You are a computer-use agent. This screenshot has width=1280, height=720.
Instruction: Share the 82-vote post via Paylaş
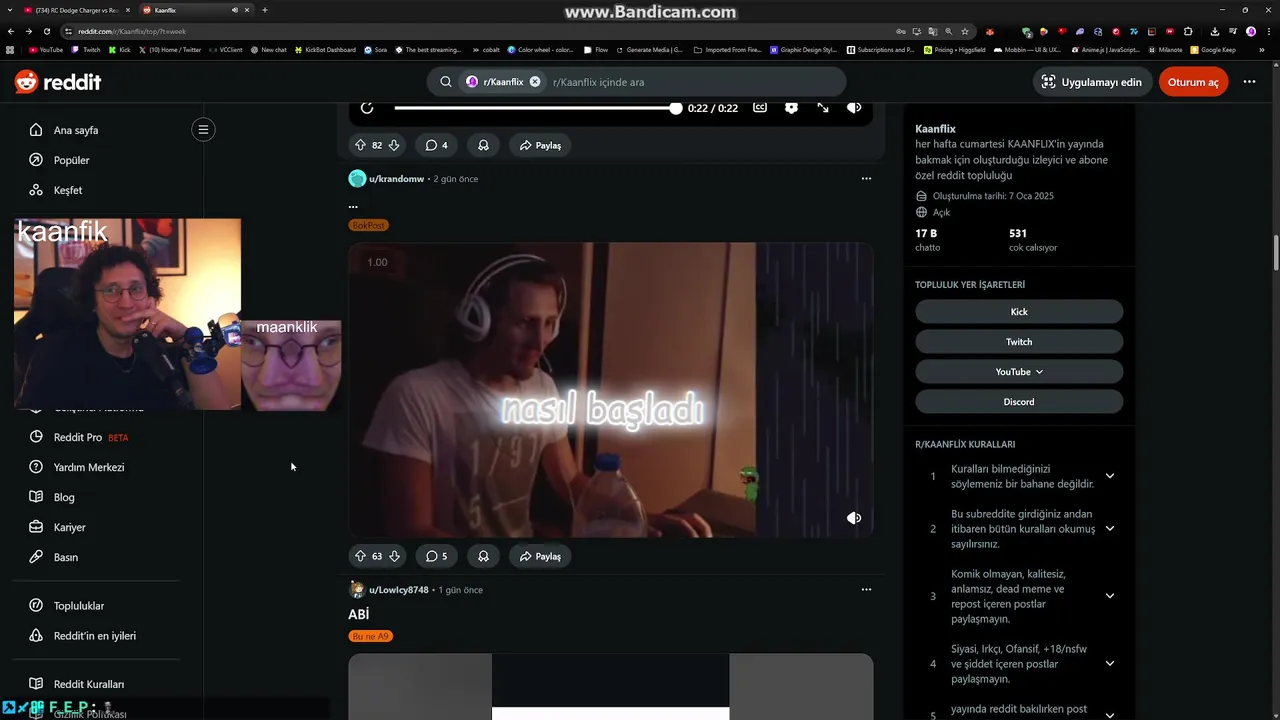point(540,145)
